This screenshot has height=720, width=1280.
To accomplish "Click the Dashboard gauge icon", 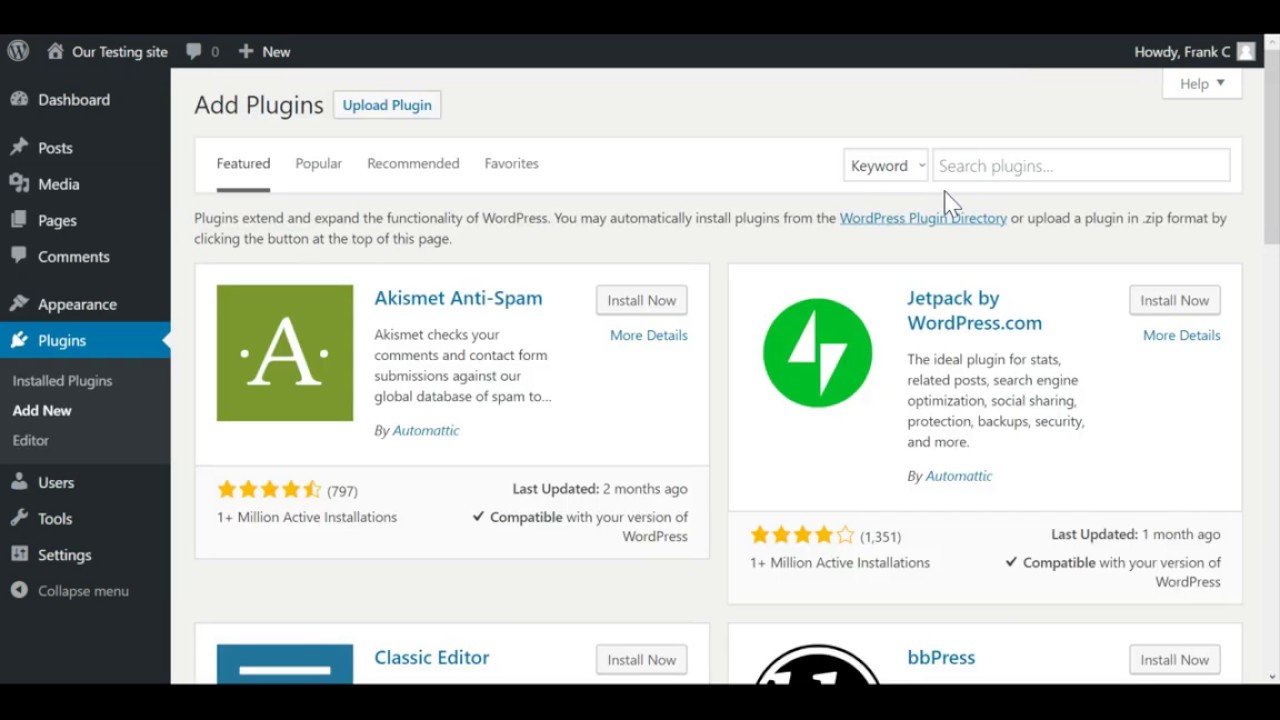I will 19,100.
